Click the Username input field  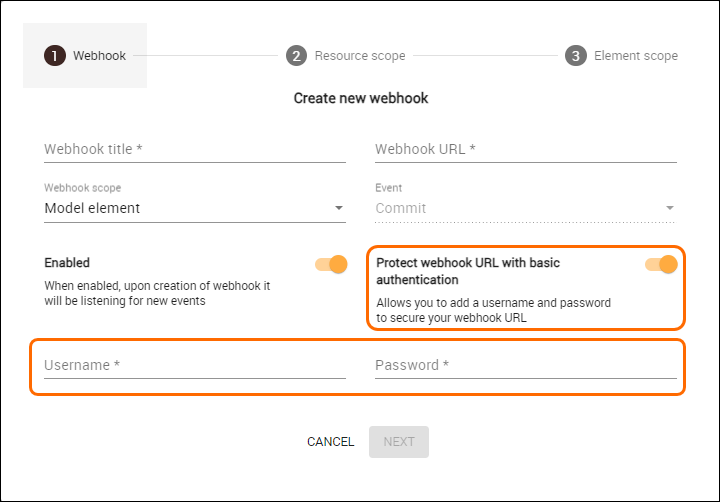(194, 366)
